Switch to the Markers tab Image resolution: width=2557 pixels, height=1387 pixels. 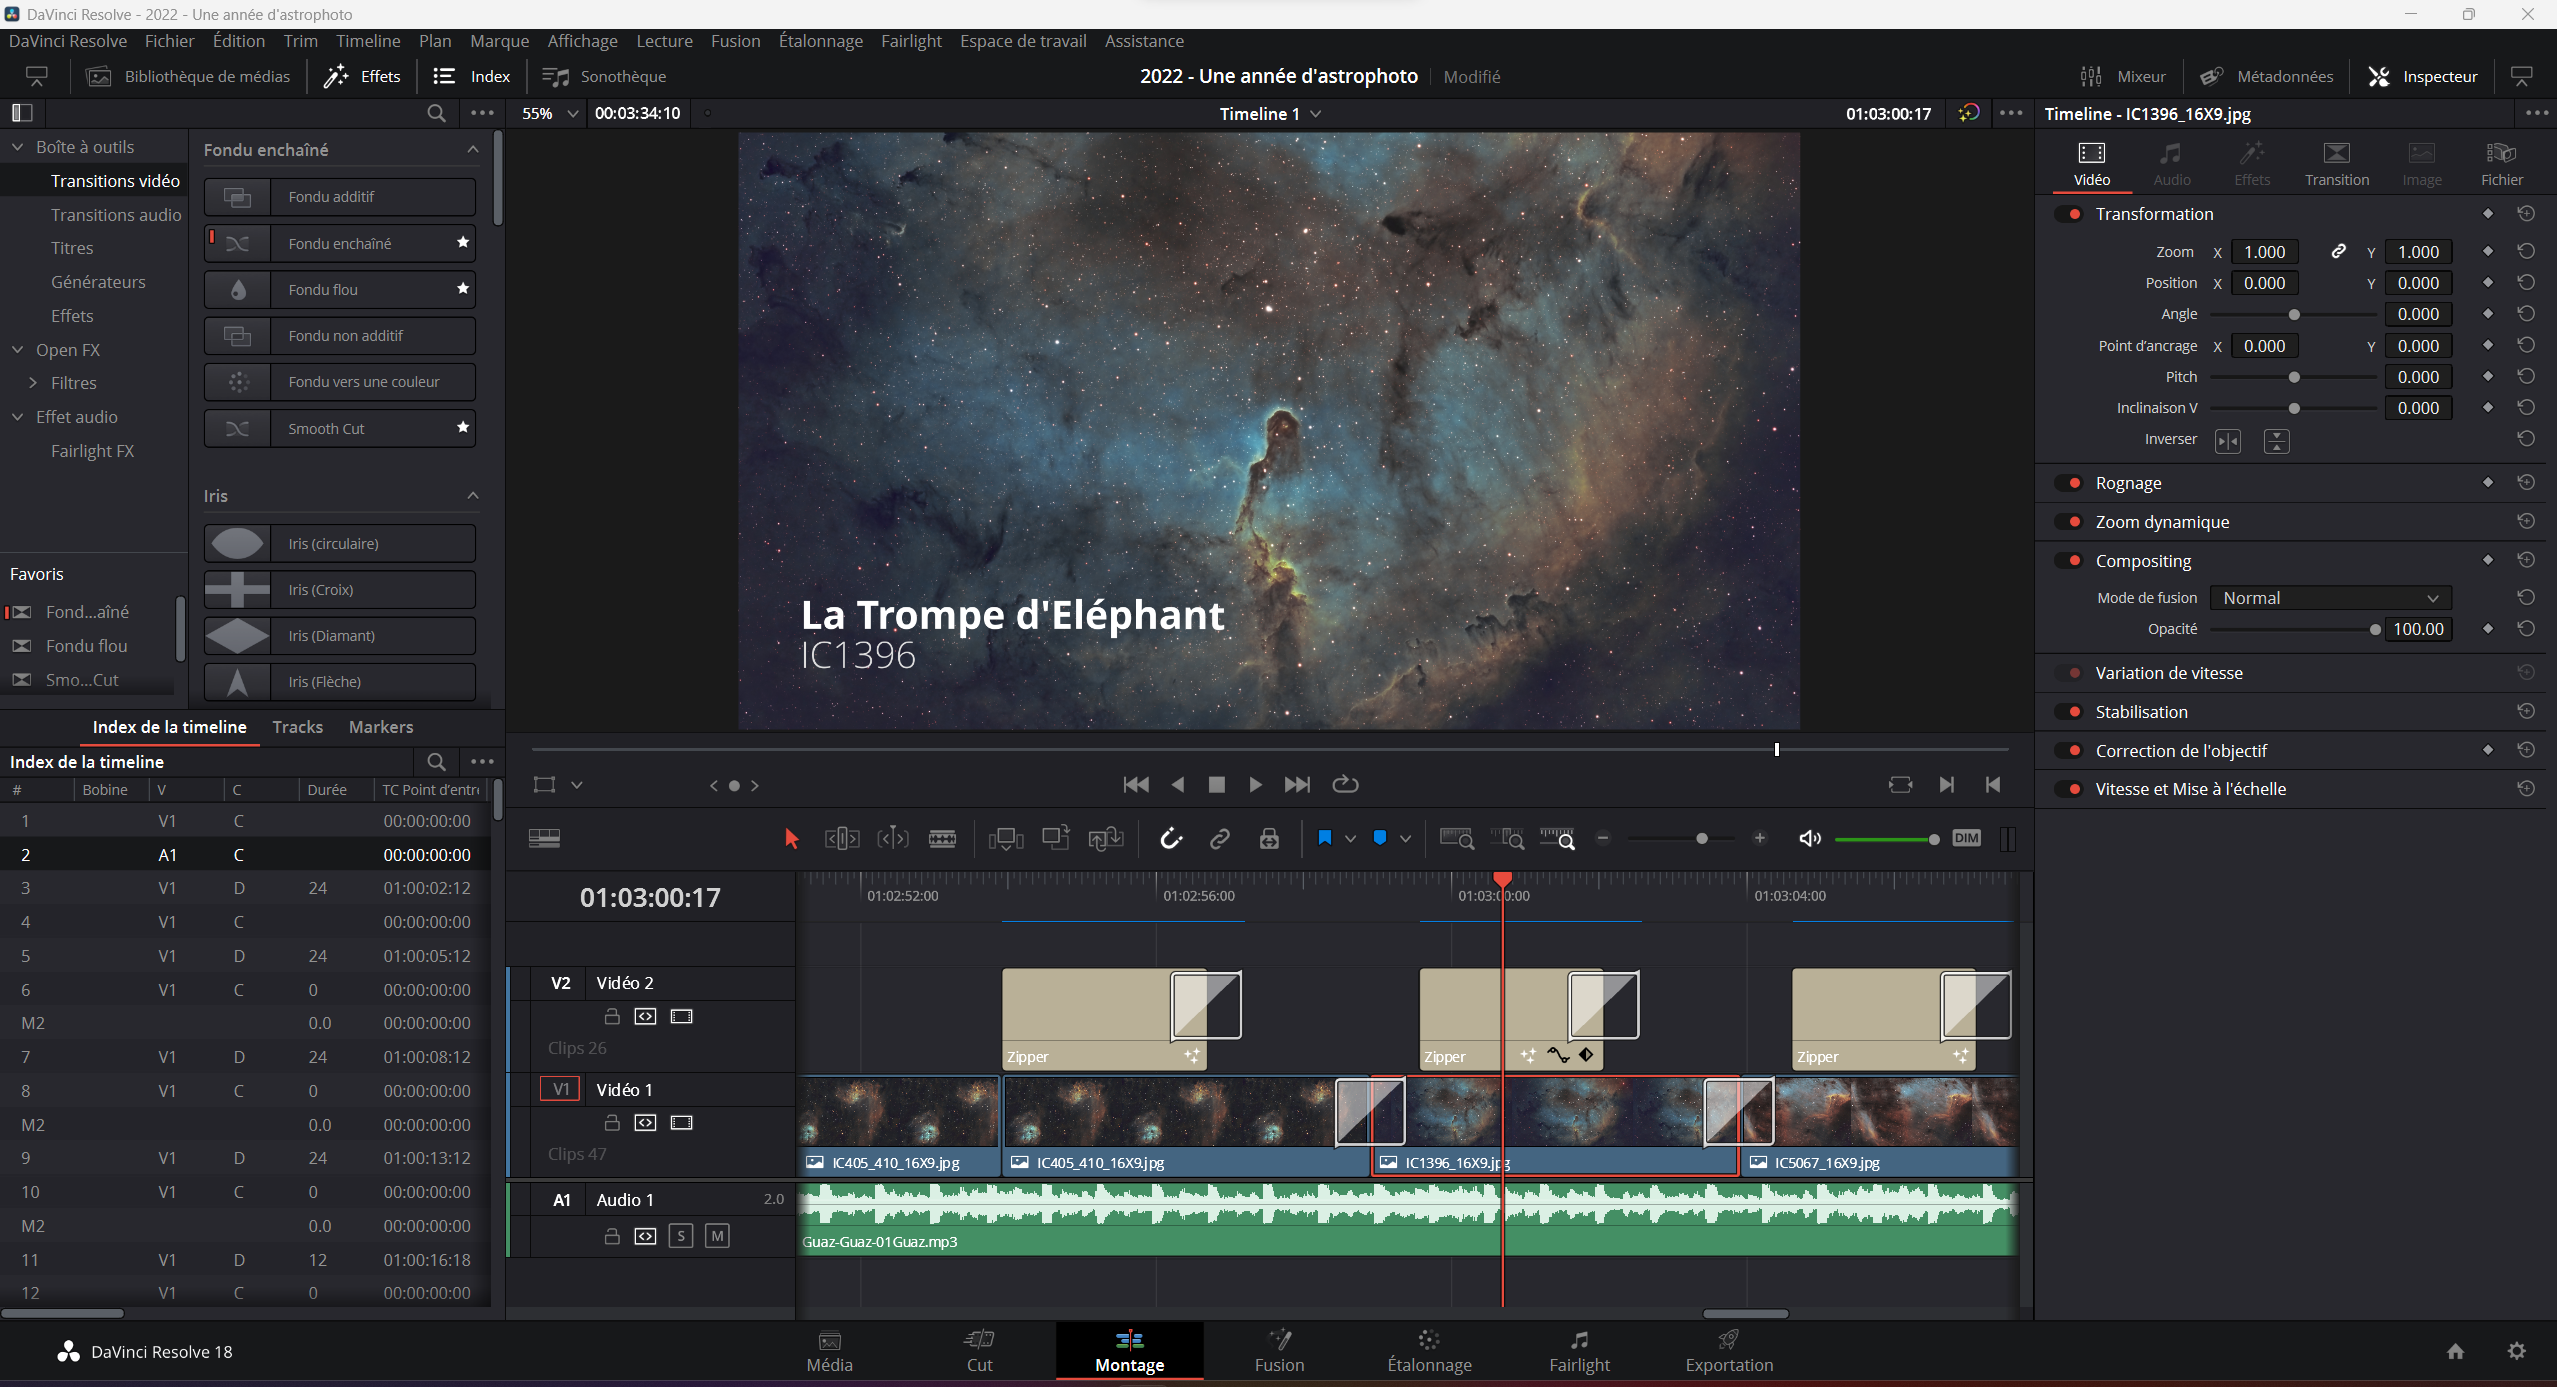(380, 727)
